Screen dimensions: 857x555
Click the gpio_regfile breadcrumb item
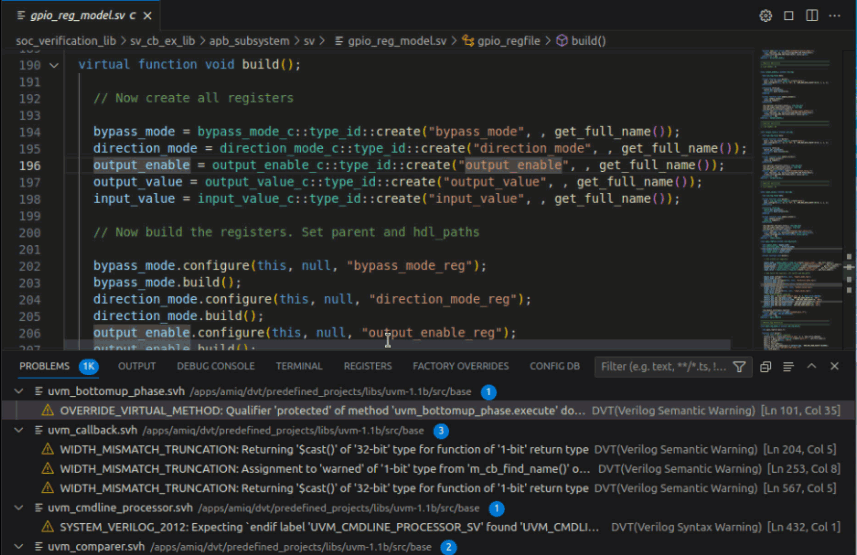point(506,41)
